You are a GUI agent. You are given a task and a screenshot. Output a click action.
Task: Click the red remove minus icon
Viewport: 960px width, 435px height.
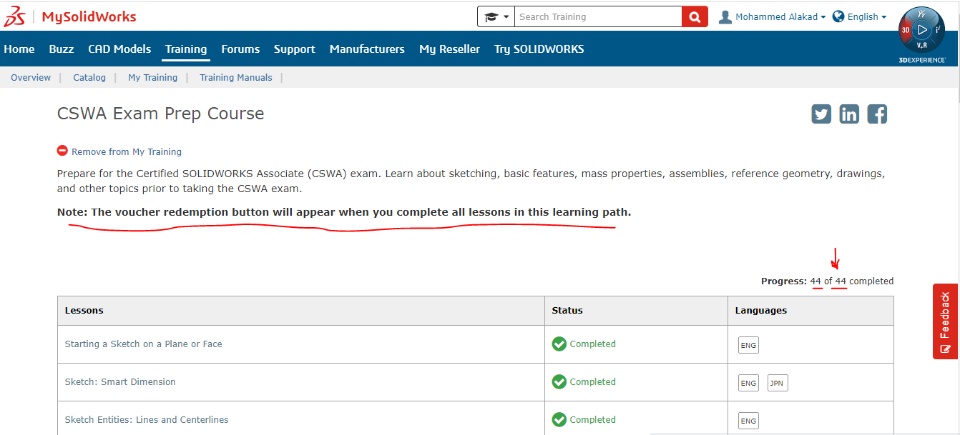[x=62, y=151]
